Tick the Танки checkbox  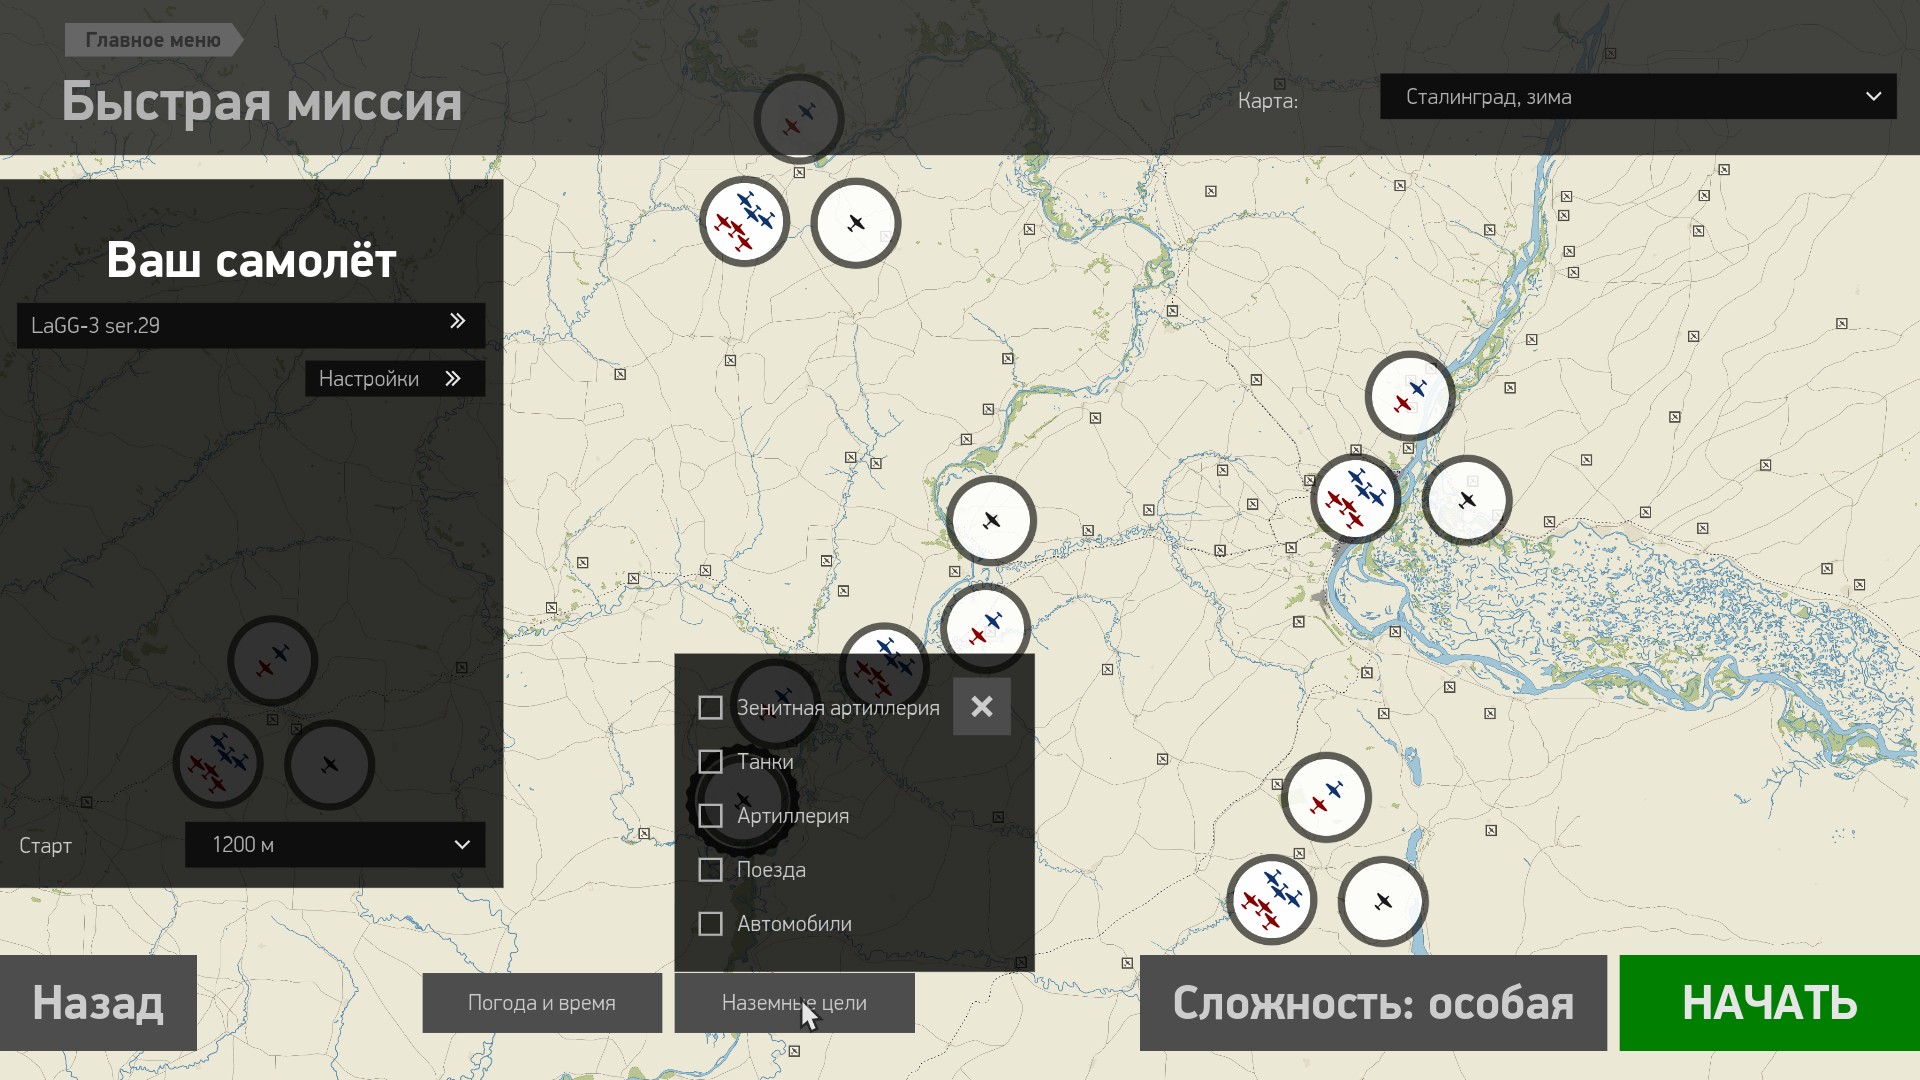[x=710, y=762]
